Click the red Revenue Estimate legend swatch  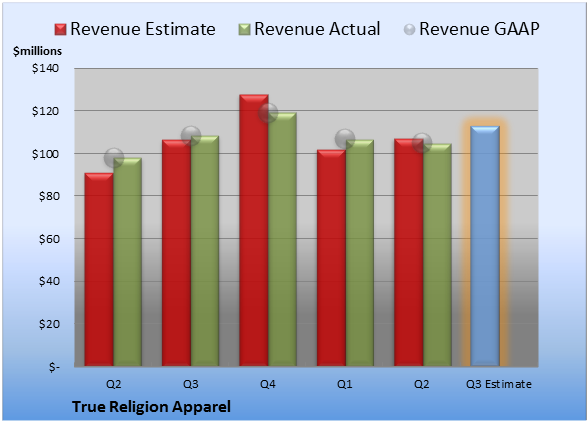coord(60,29)
